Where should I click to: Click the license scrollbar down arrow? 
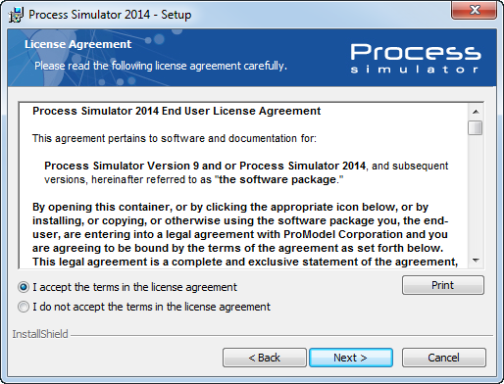tap(476, 260)
